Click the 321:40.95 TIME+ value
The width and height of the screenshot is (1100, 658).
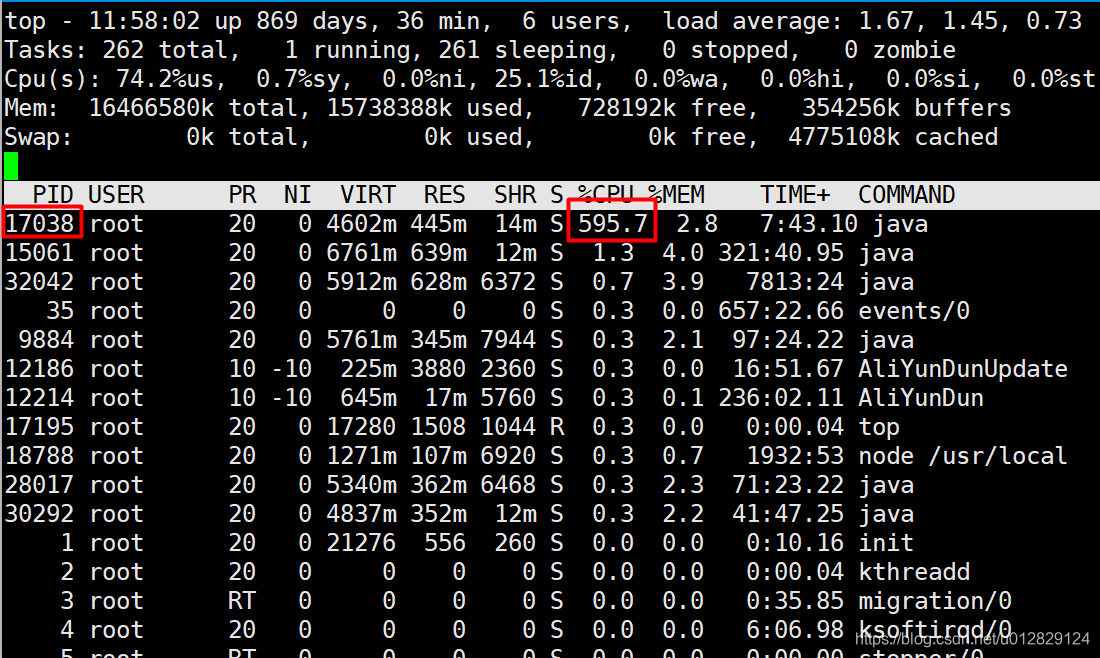click(781, 253)
